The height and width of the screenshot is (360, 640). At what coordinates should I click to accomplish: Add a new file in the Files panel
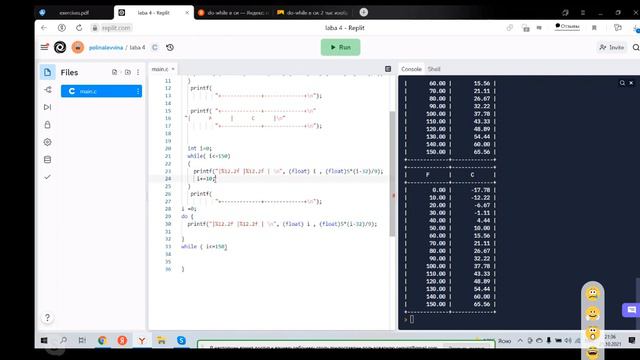click(x=115, y=72)
